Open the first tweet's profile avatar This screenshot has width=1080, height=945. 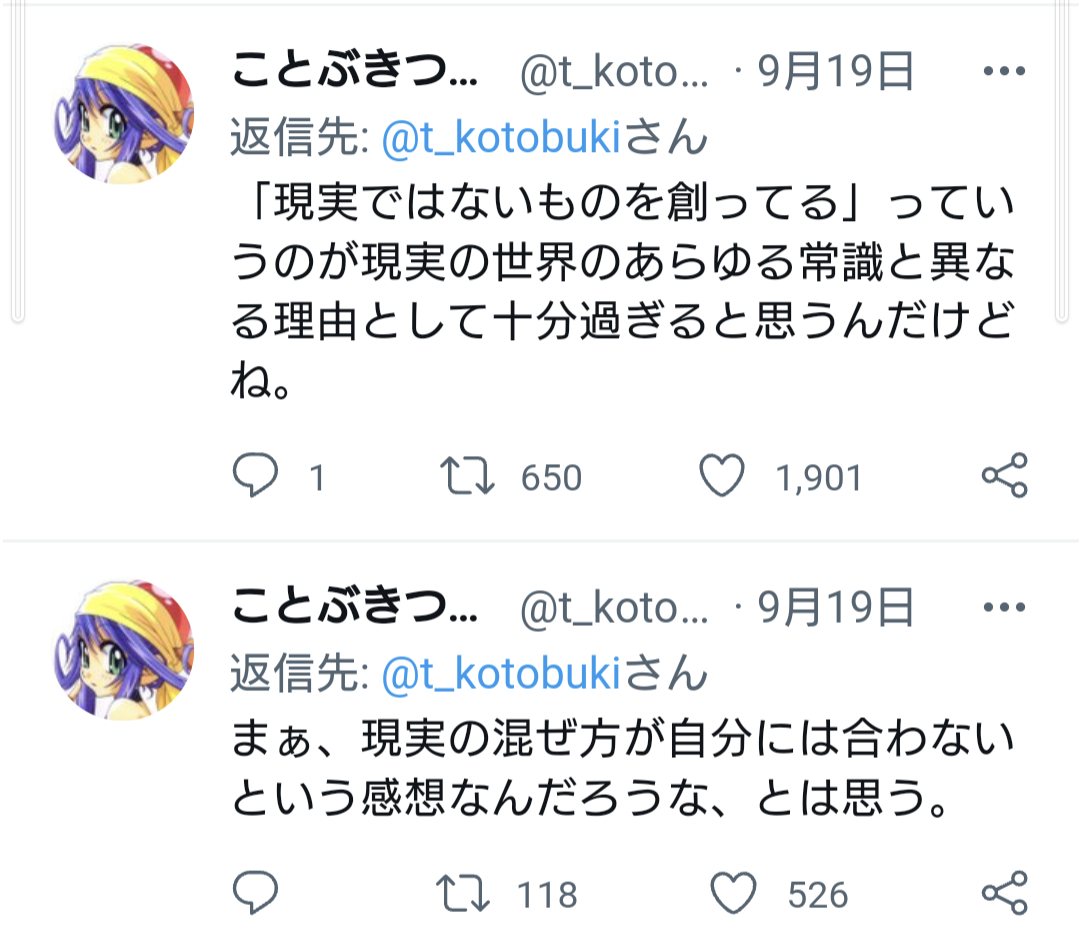coord(124,114)
